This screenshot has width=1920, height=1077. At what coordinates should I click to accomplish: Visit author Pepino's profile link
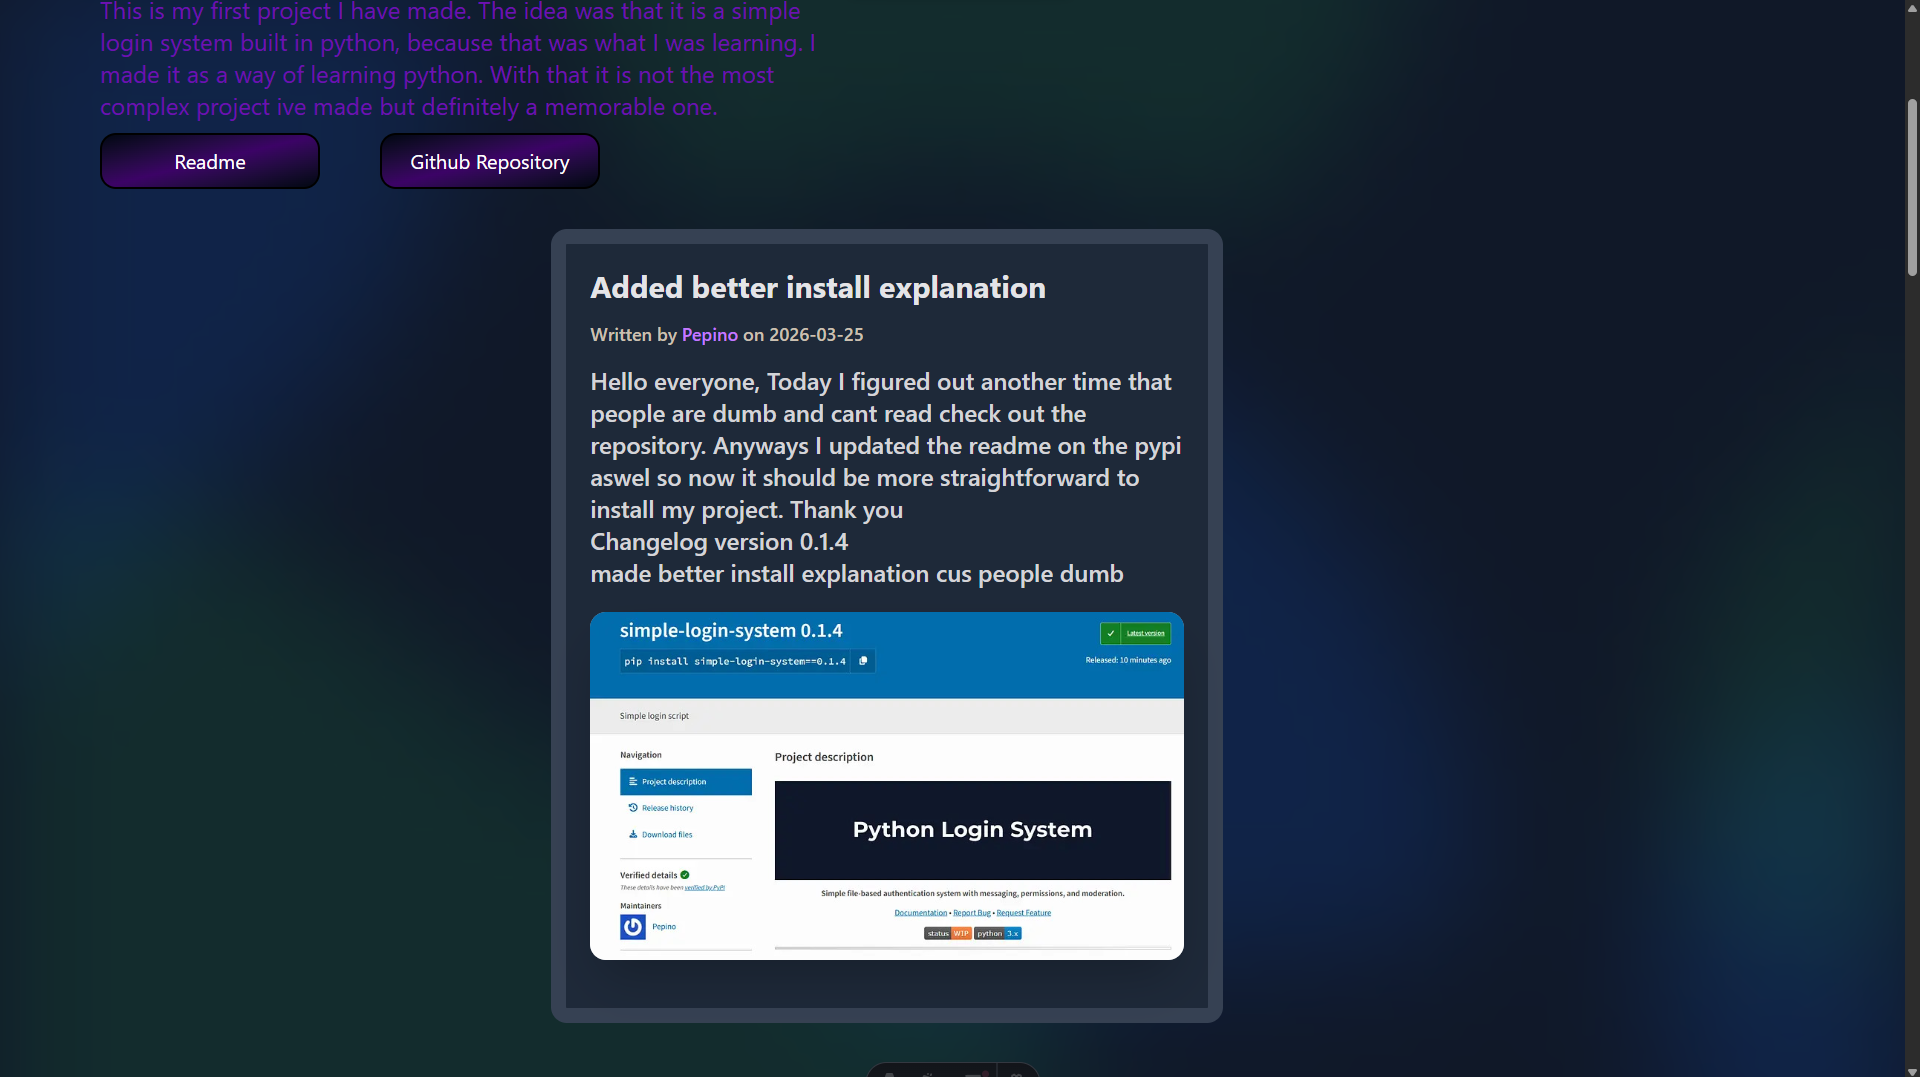coord(709,335)
